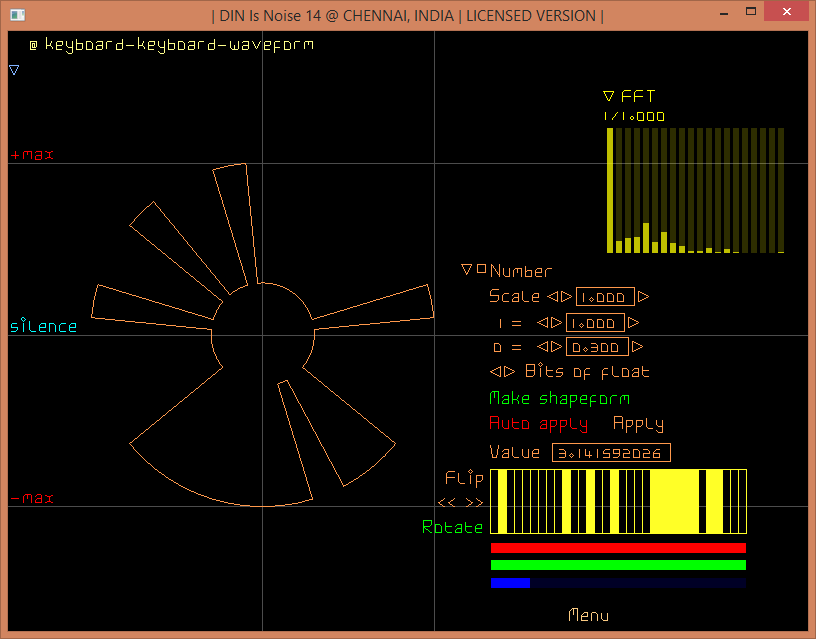816x639 pixels.
Task: Collapse the Number panel triangle
Action: click(466, 269)
